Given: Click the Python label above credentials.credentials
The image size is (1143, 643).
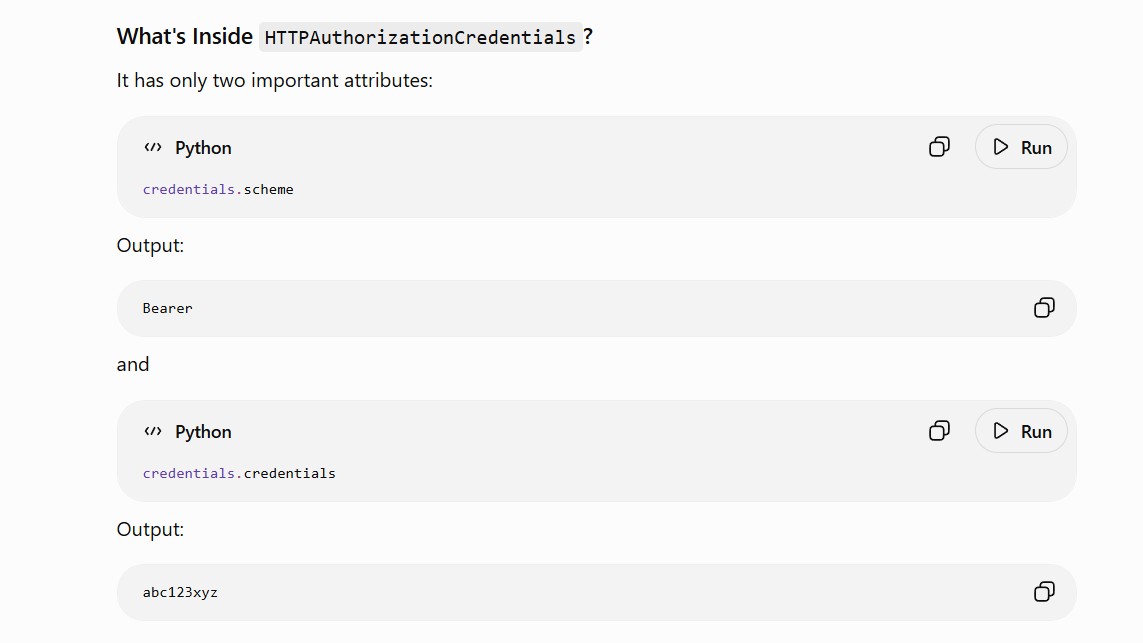Looking at the screenshot, I should [203, 432].
